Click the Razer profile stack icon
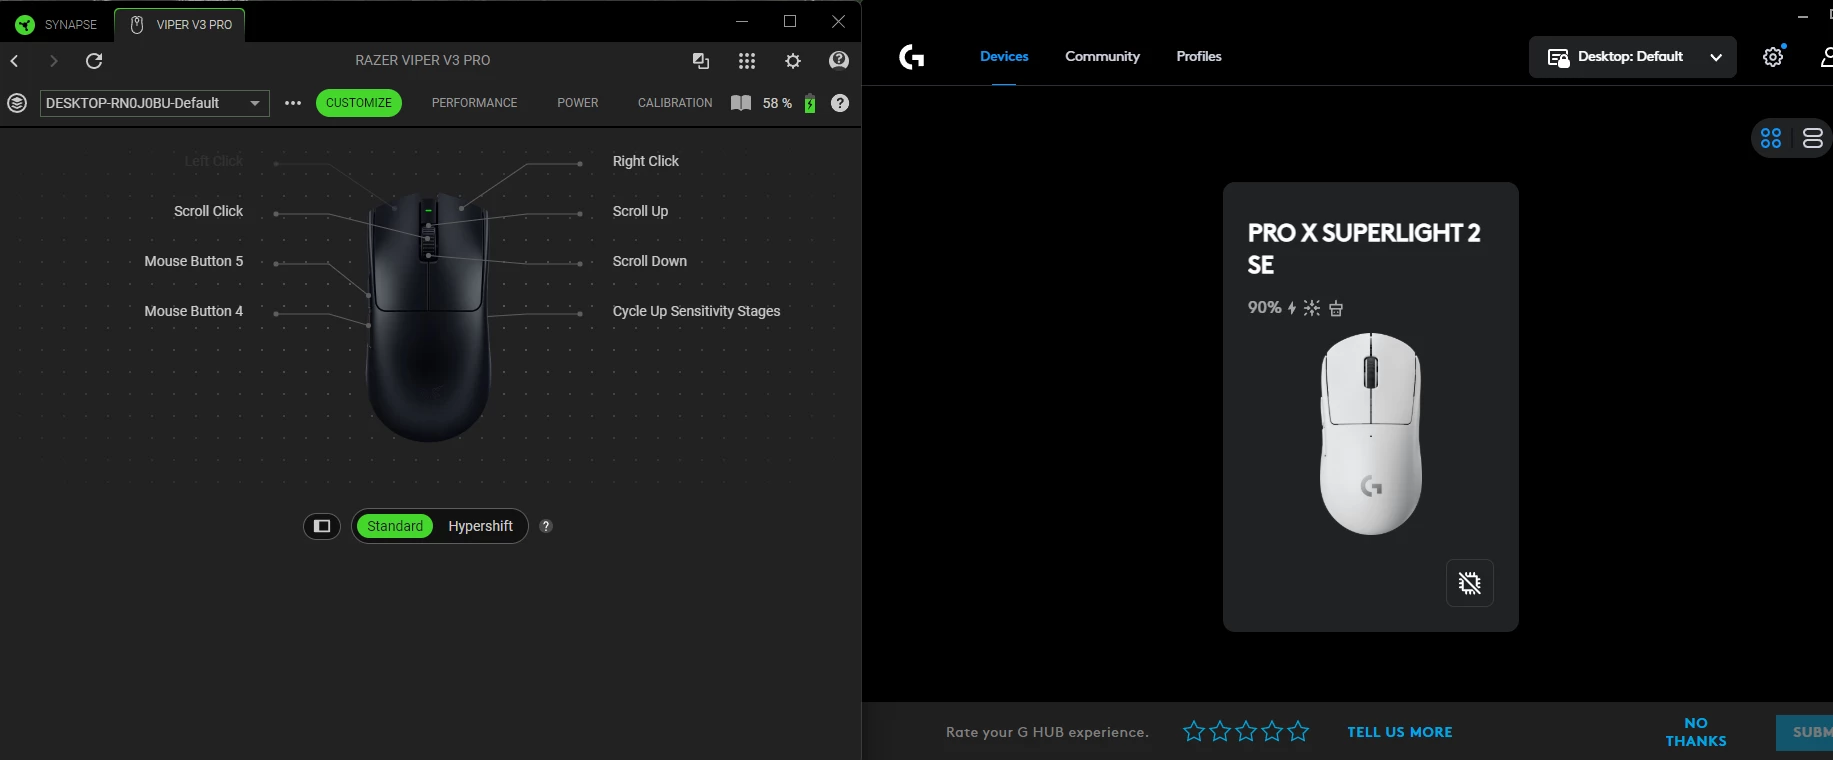The height and width of the screenshot is (760, 1833). coord(17,103)
